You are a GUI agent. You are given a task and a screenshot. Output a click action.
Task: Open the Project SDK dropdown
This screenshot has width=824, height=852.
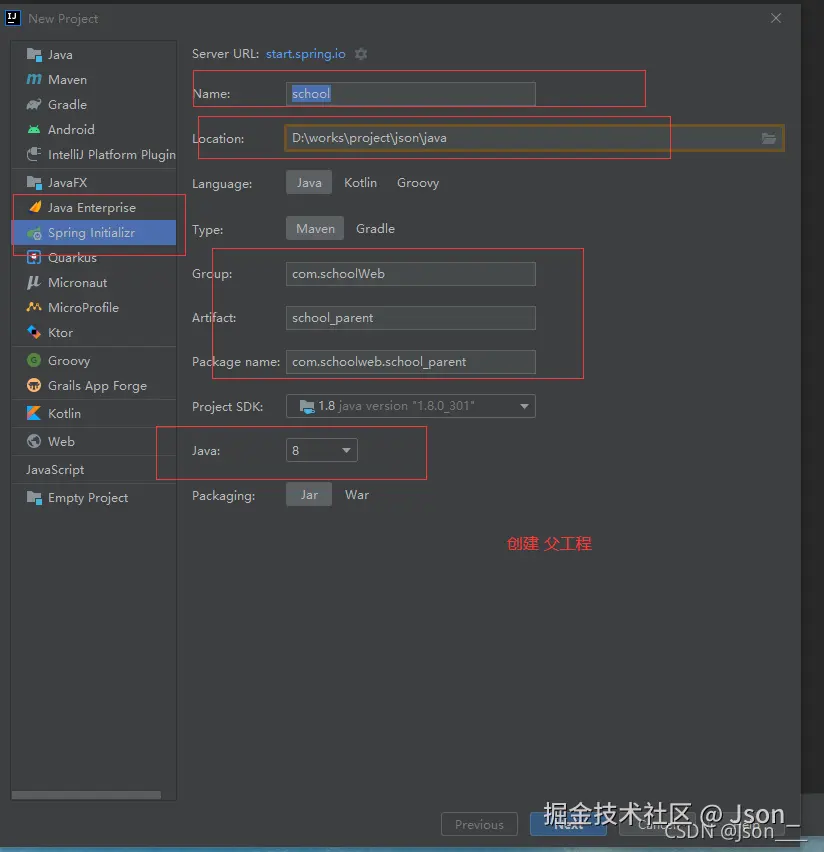[x=410, y=406]
